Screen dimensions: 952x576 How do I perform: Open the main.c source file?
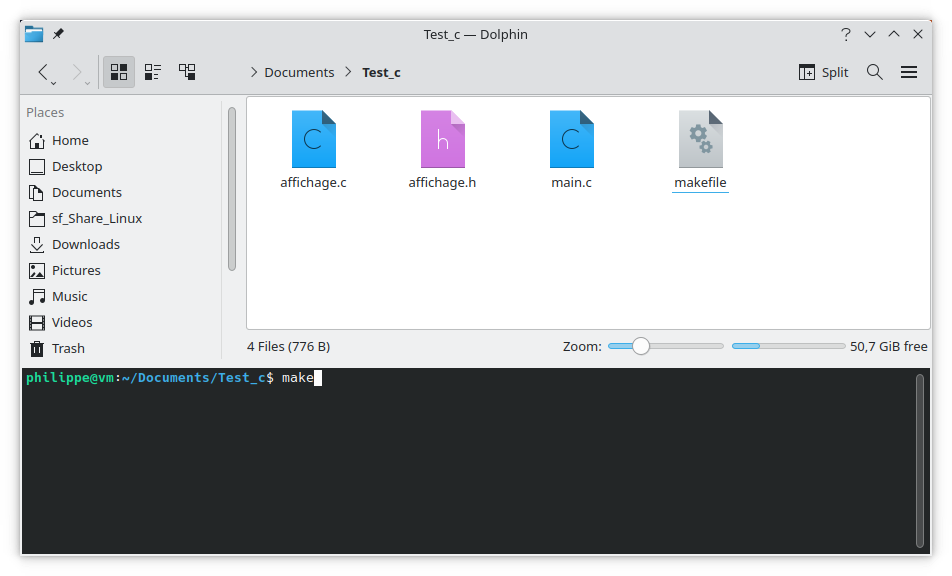[x=571, y=140]
